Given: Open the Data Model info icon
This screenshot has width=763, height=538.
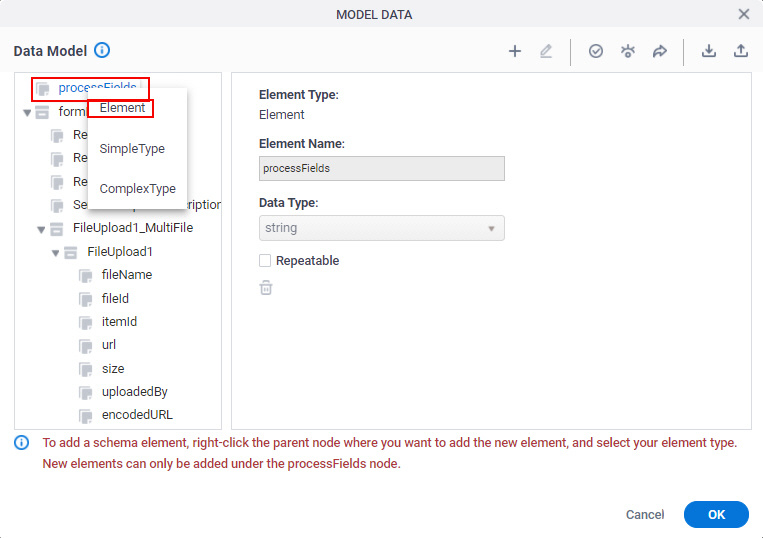Looking at the screenshot, I should (x=102, y=50).
